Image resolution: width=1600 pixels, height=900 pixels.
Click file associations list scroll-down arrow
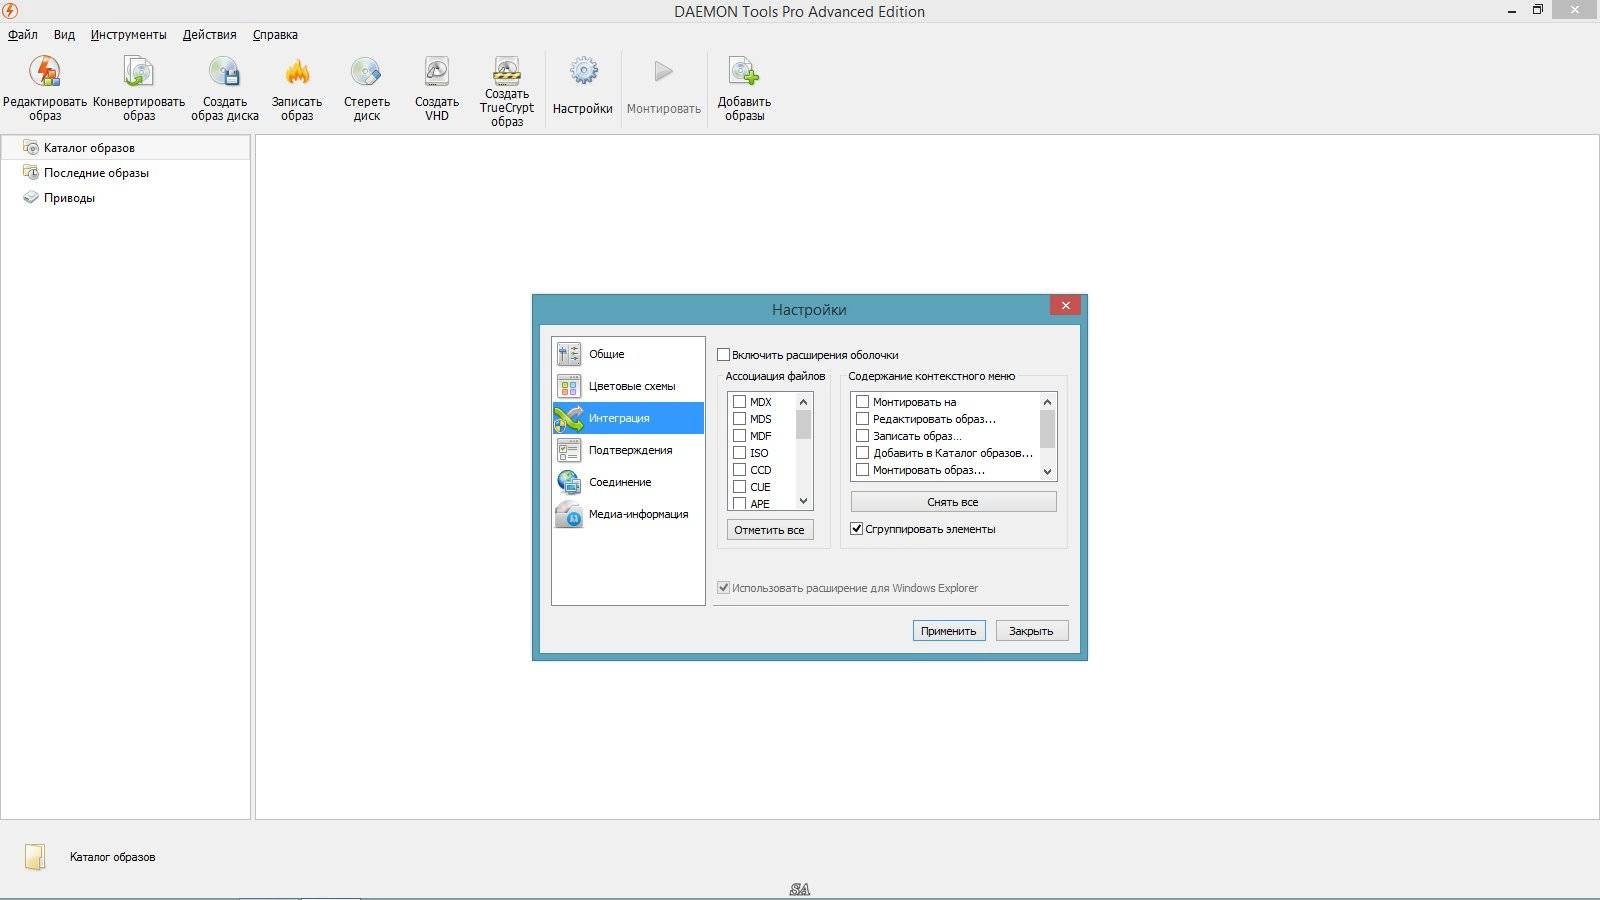click(x=803, y=501)
